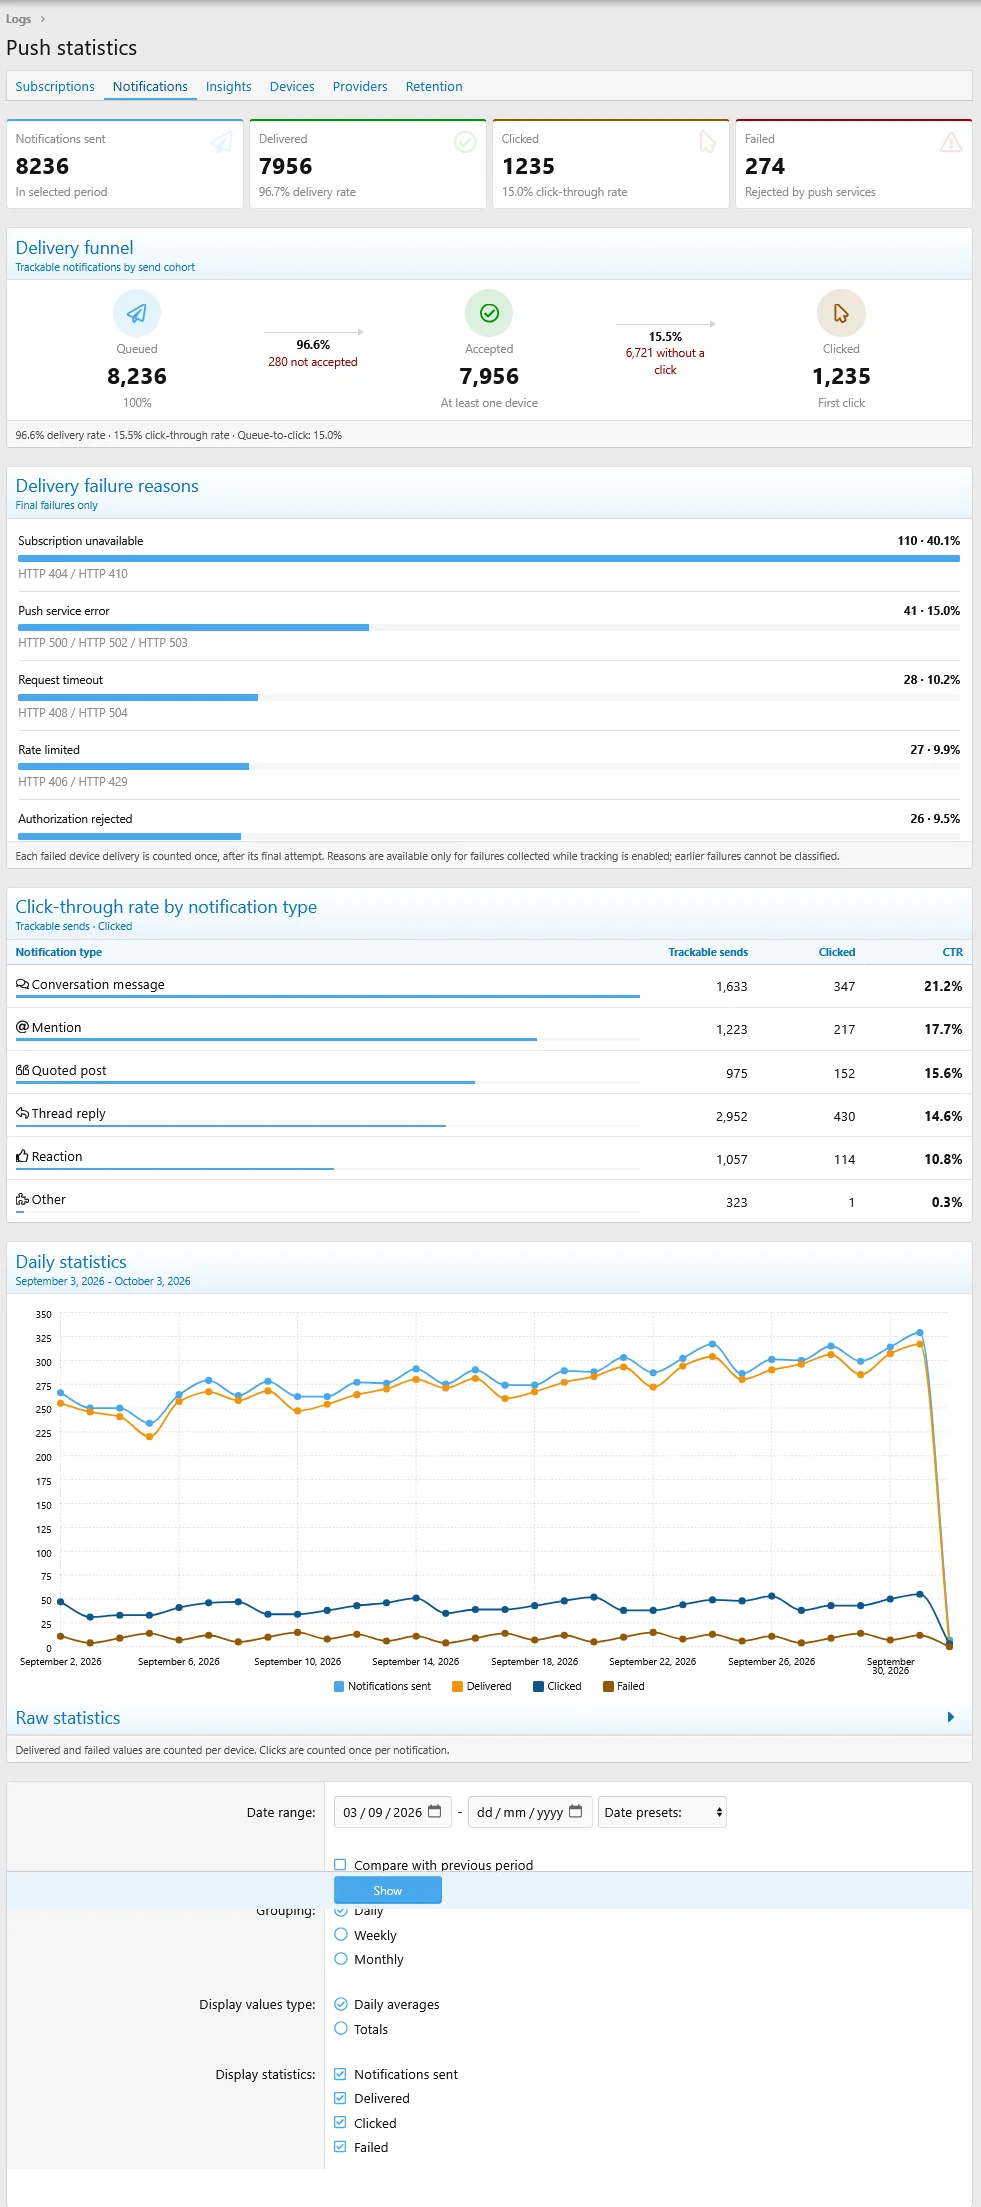The height and width of the screenshot is (2207, 981).
Task: Click the start date input field
Action: tap(393, 1812)
